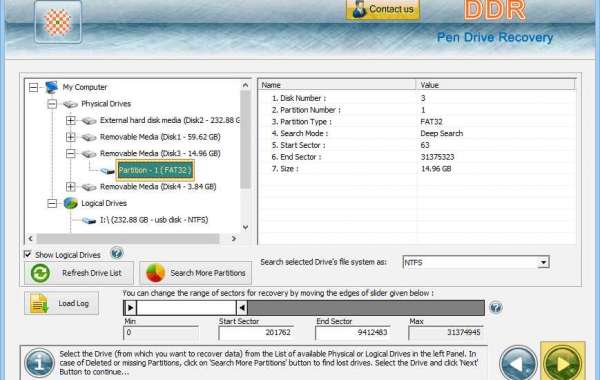Click tree scrollbar up arrow

(245, 85)
